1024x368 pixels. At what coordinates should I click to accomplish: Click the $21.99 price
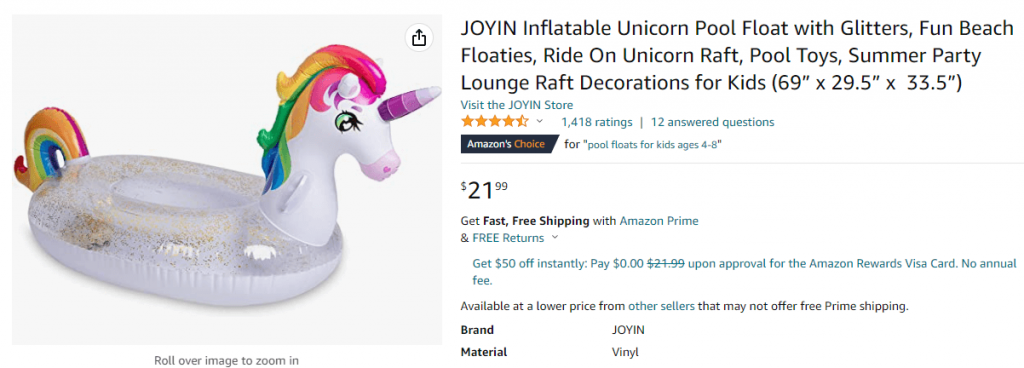[x=485, y=191]
